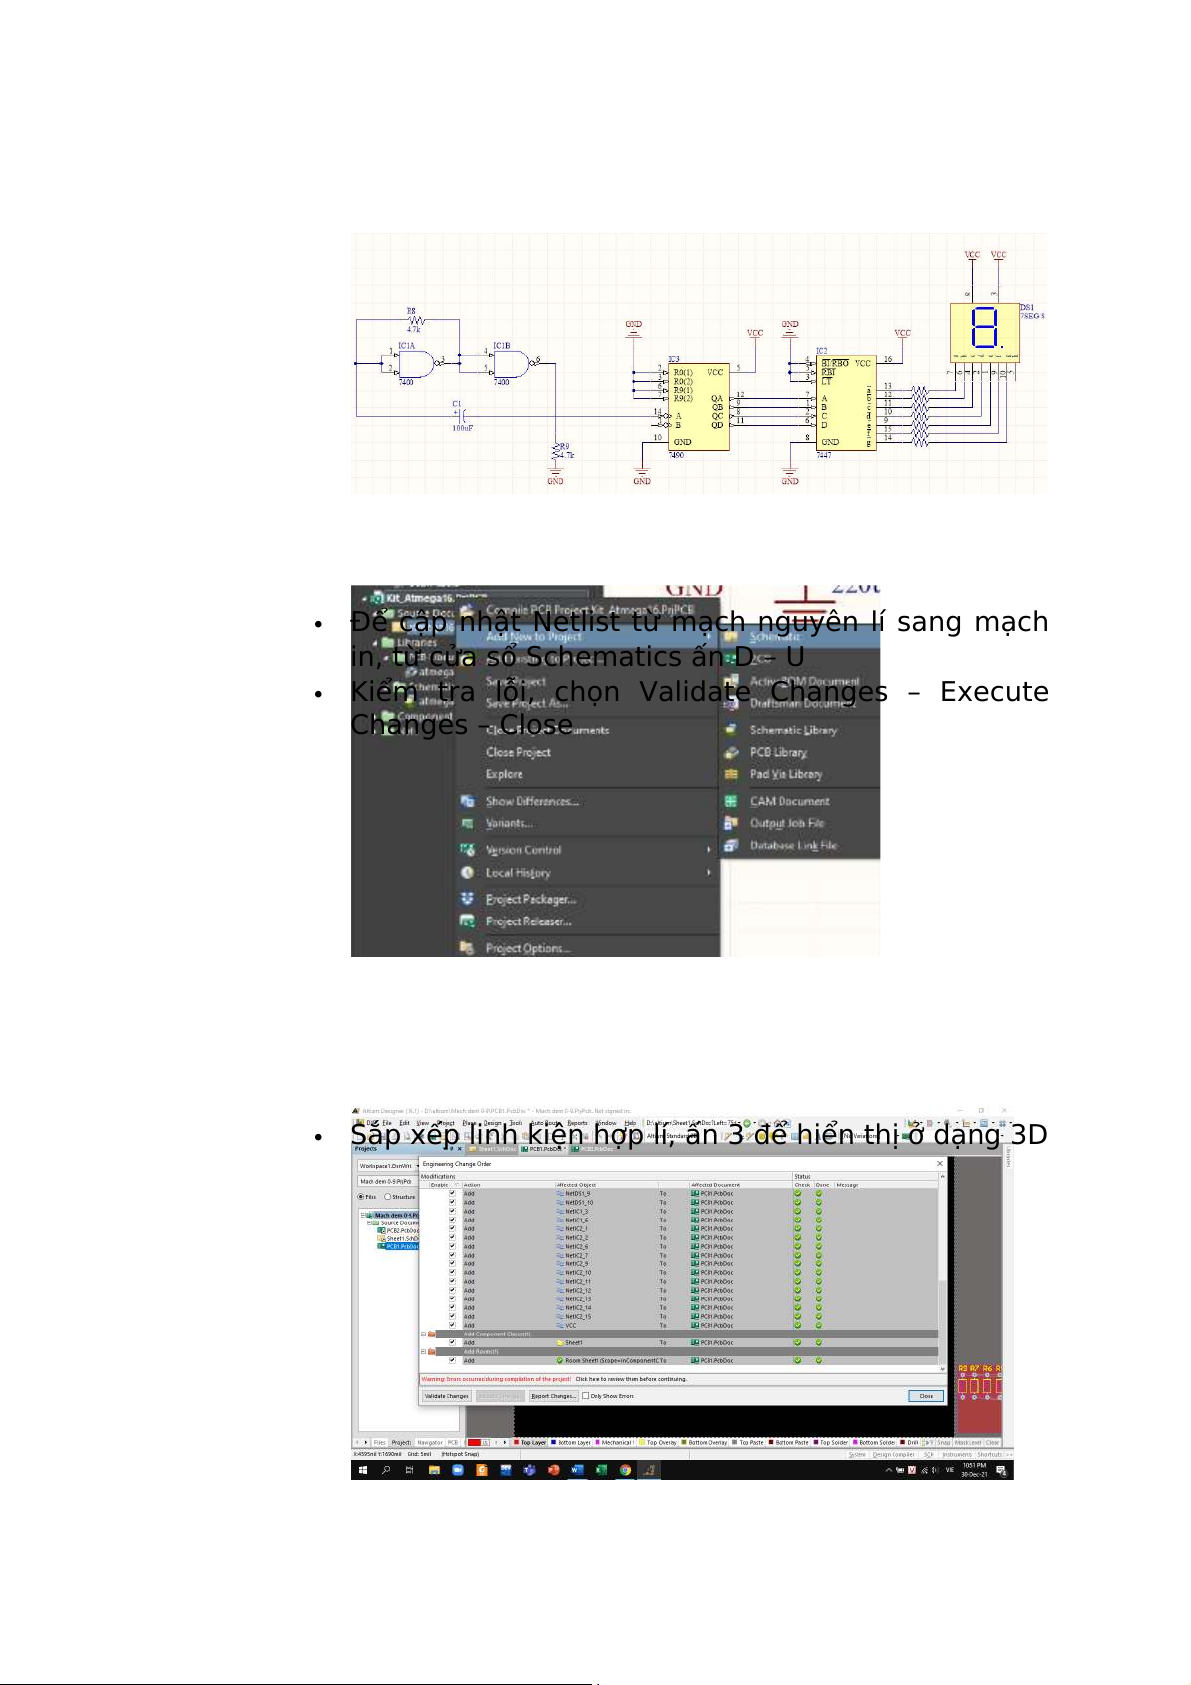Collapse the Add Component Classes group
The image size is (1191, 1685).
point(423,1334)
